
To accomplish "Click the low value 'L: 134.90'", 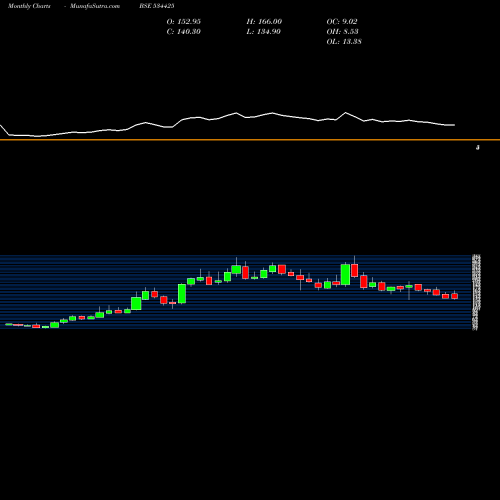I will (264, 32).
